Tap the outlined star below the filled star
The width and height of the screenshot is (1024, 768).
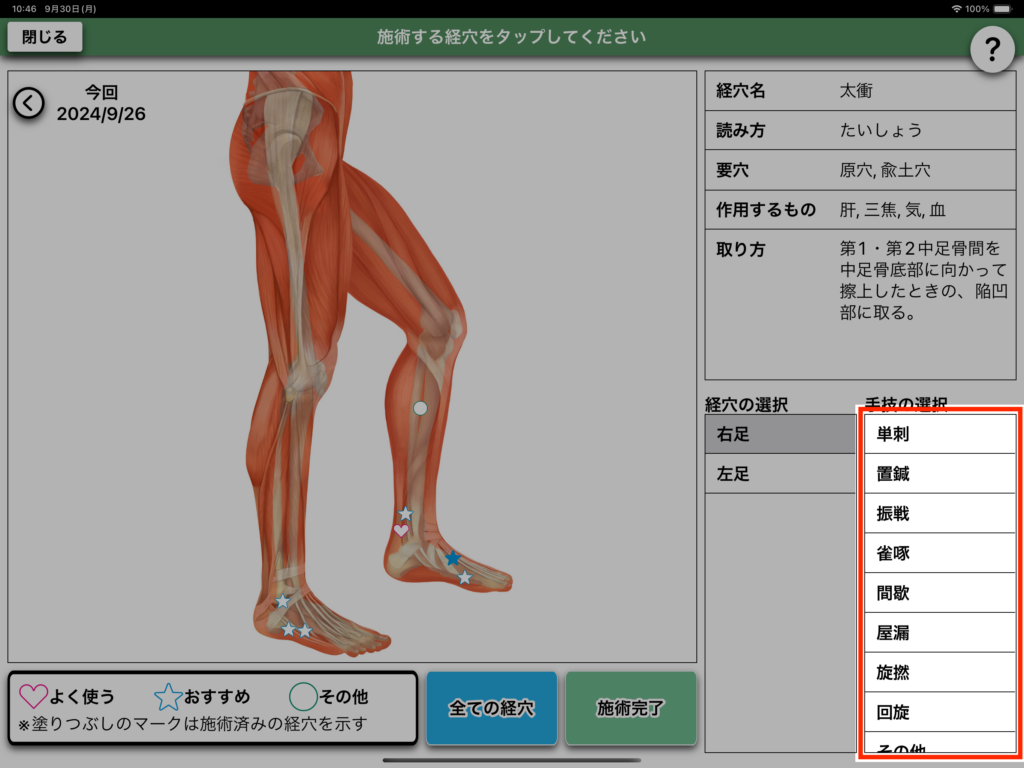(464, 577)
